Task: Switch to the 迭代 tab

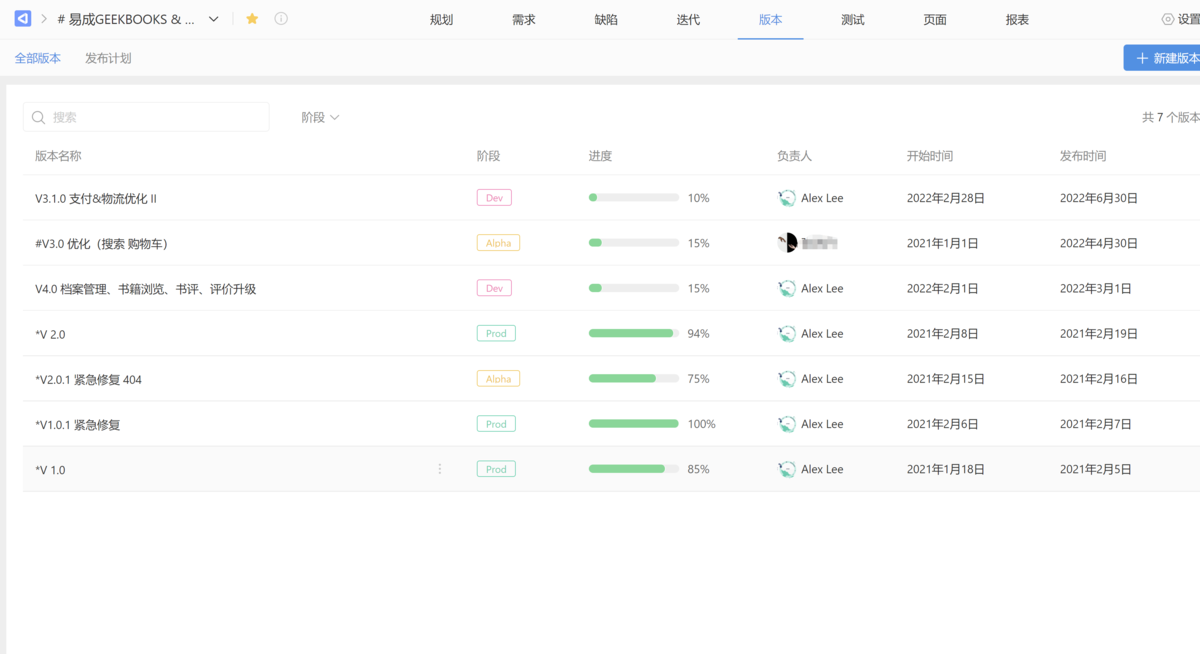Action: coord(688,20)
